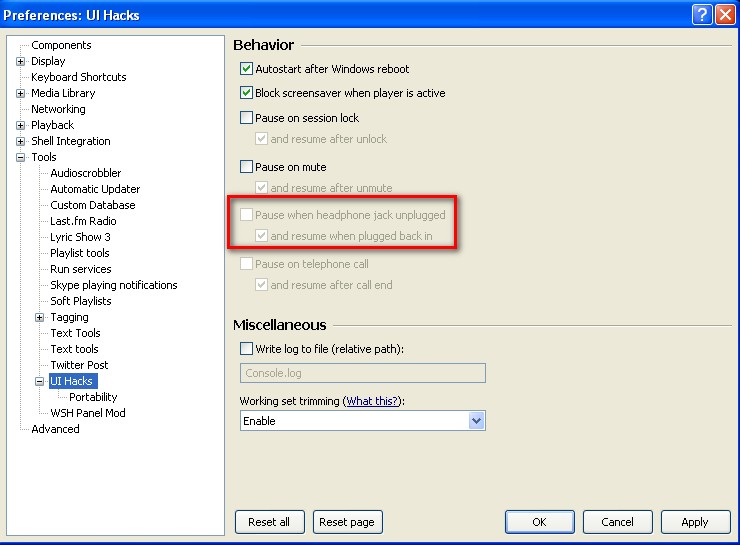Open Advanced preferences page
This screenshot has height=545, width=740.
click(55, 429)
